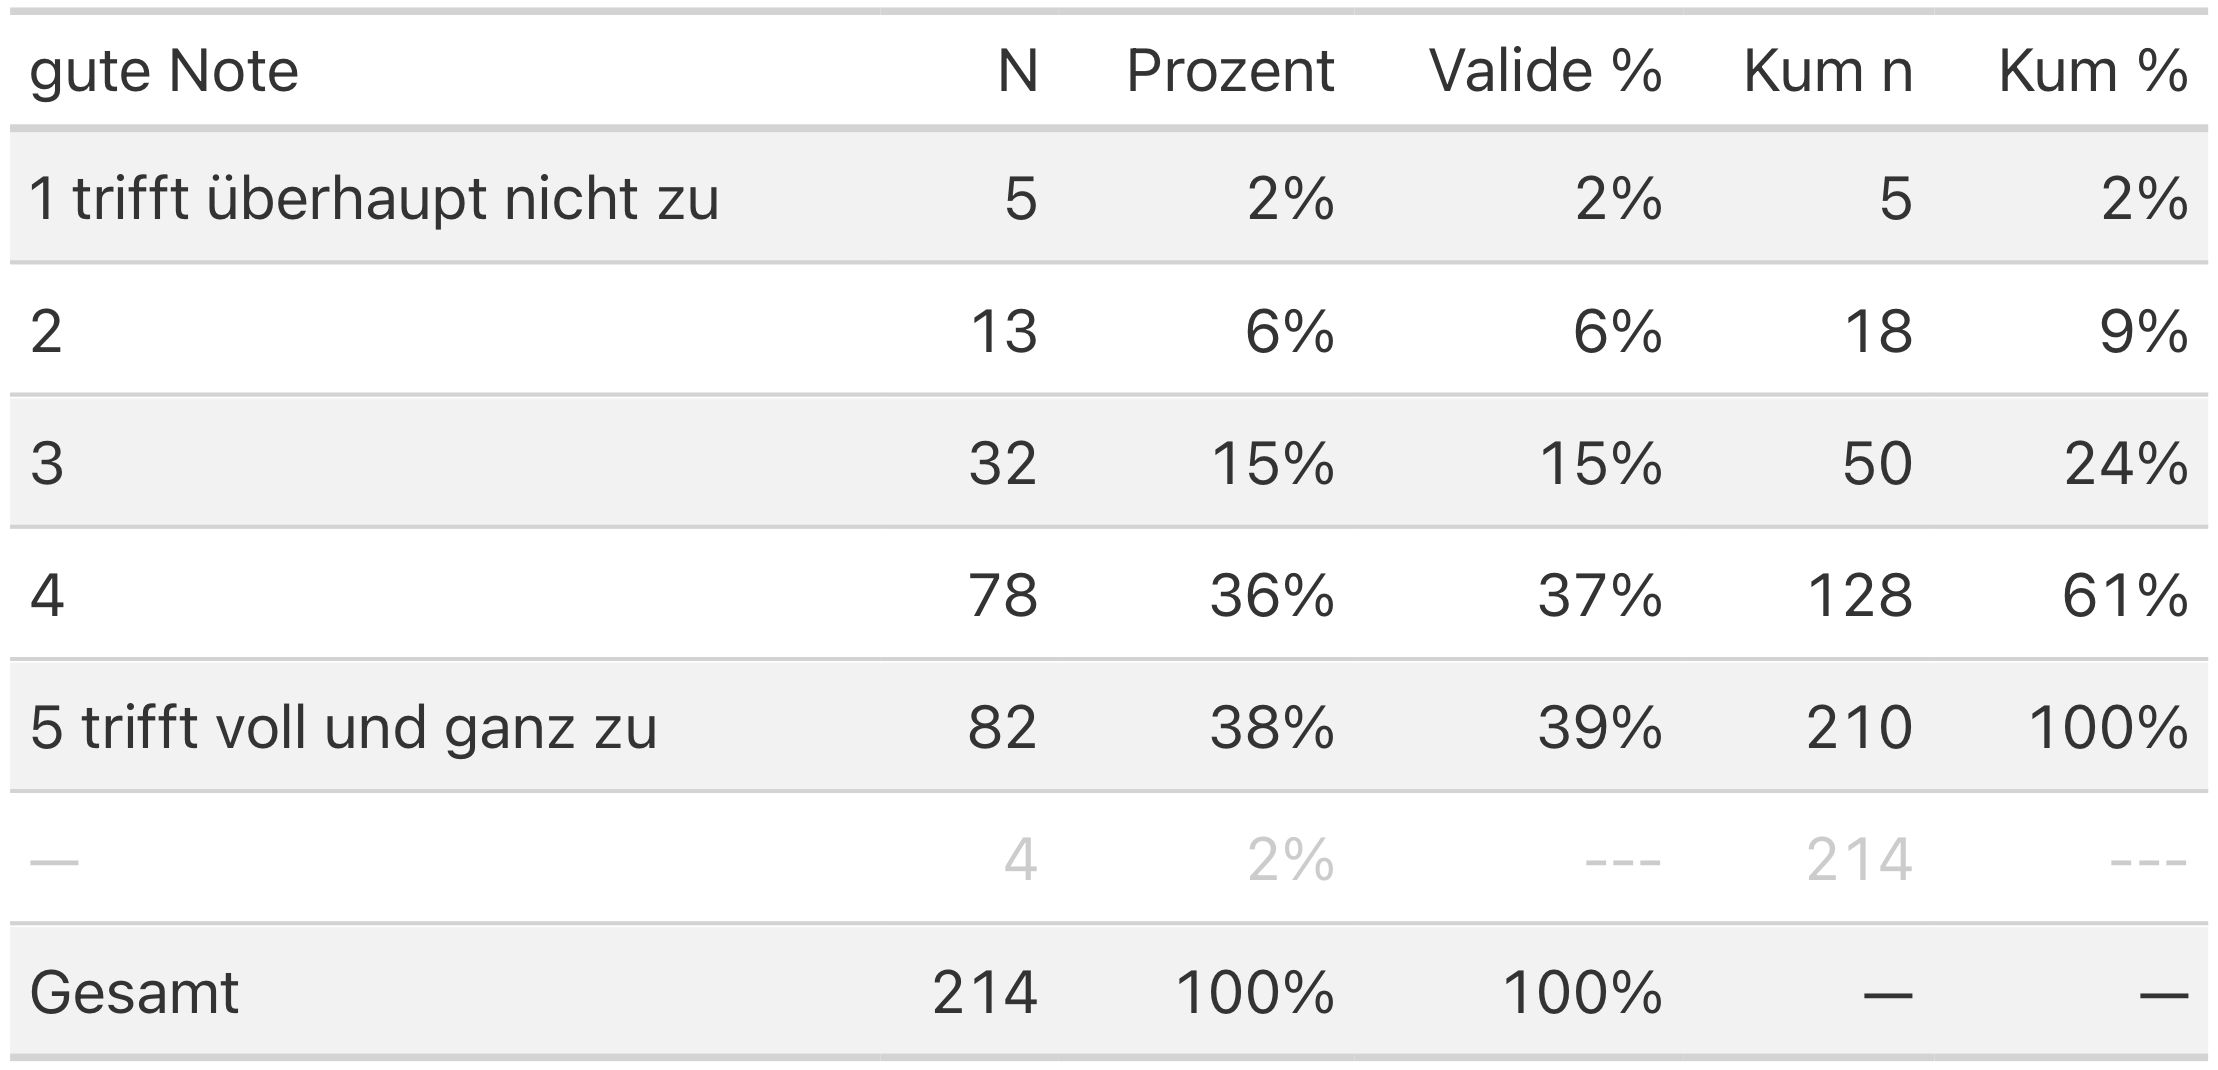Click the N value 13
This screenshot has height=1070, width=2218.
point(1004,331)
